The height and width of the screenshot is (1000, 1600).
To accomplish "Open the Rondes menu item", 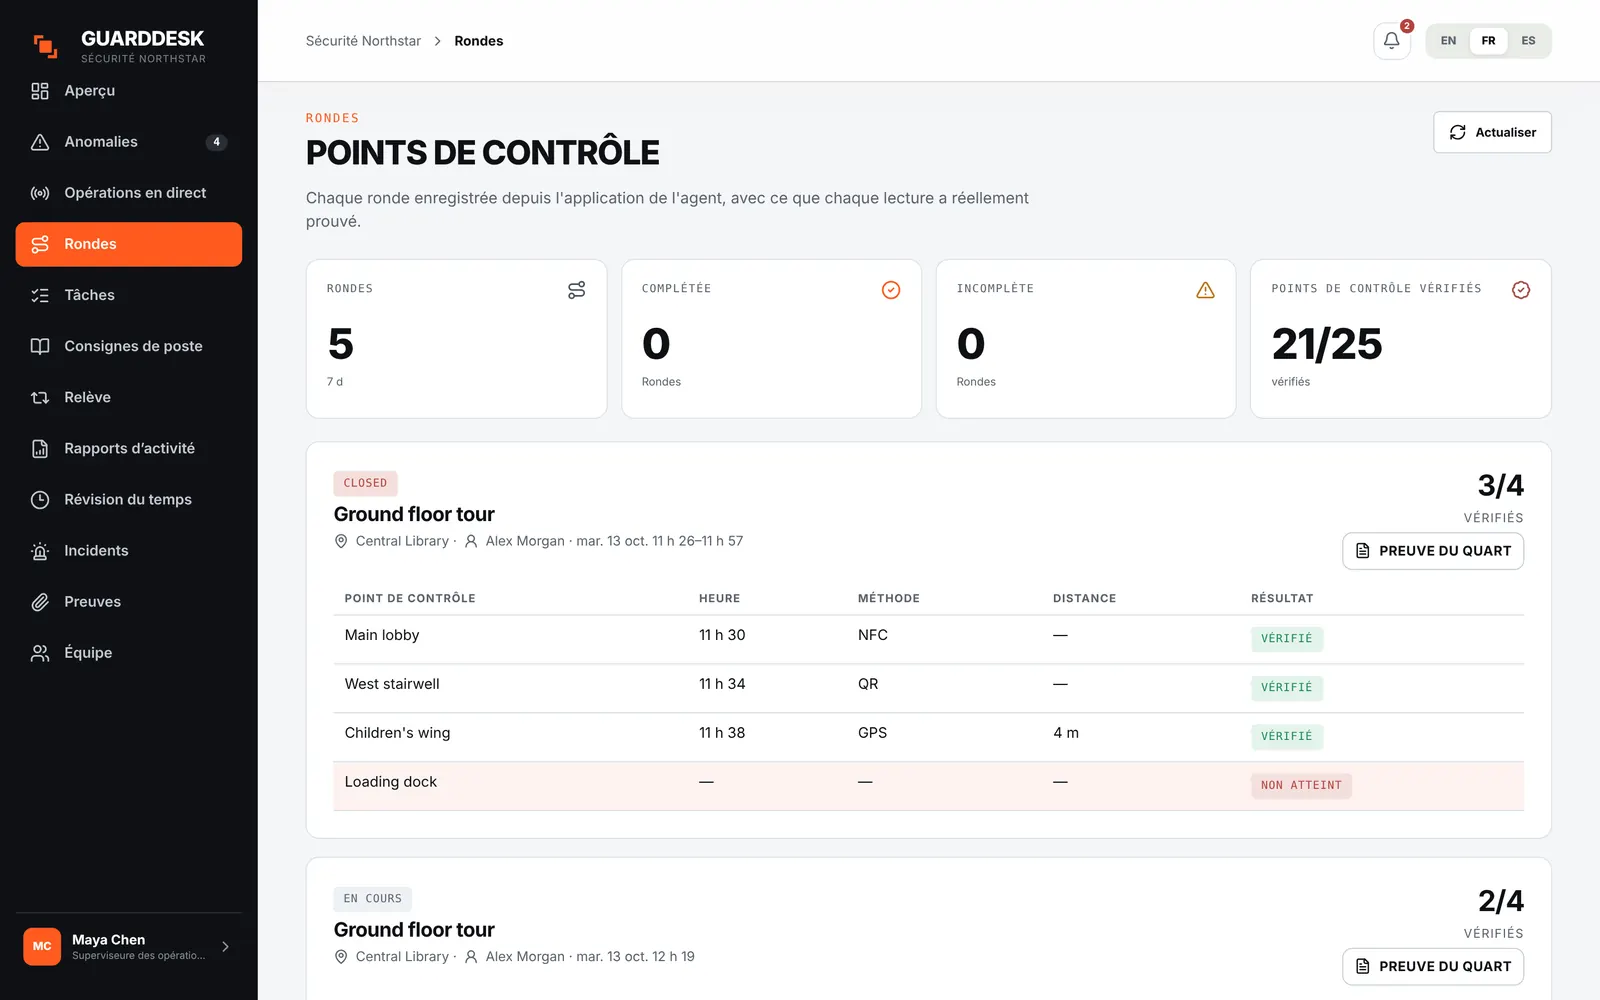I will [129, 244].
